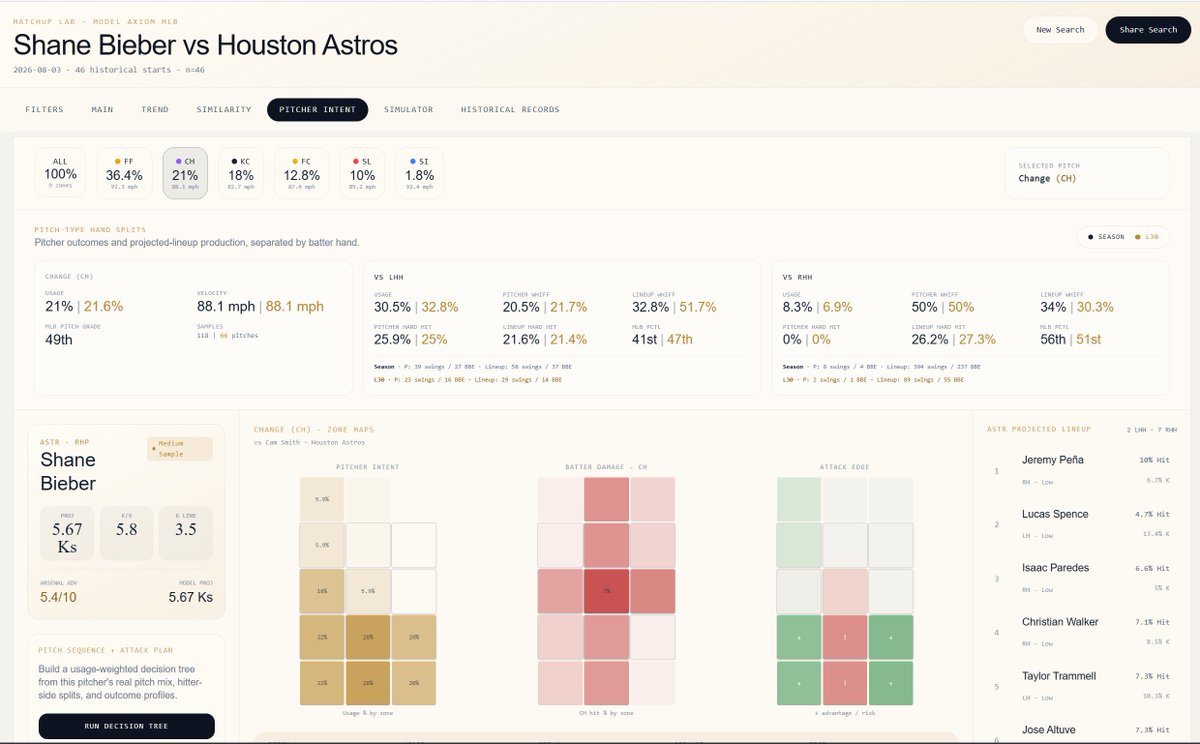Image resolution: width=1200 pixels, height=744 pixels.
Task: Select the FC 12.8% pitch chip
Action: click(x=301, y=173)
